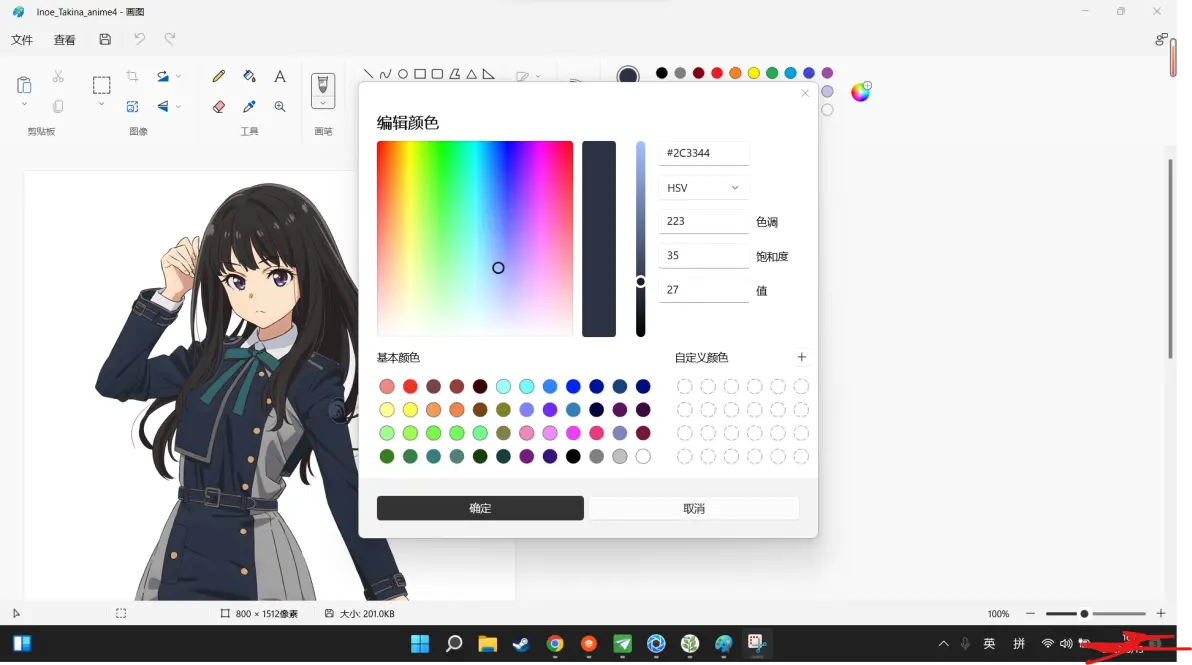Confirm with the 确定 button
The image size is (1192, 665).
[x=480, y=508]
